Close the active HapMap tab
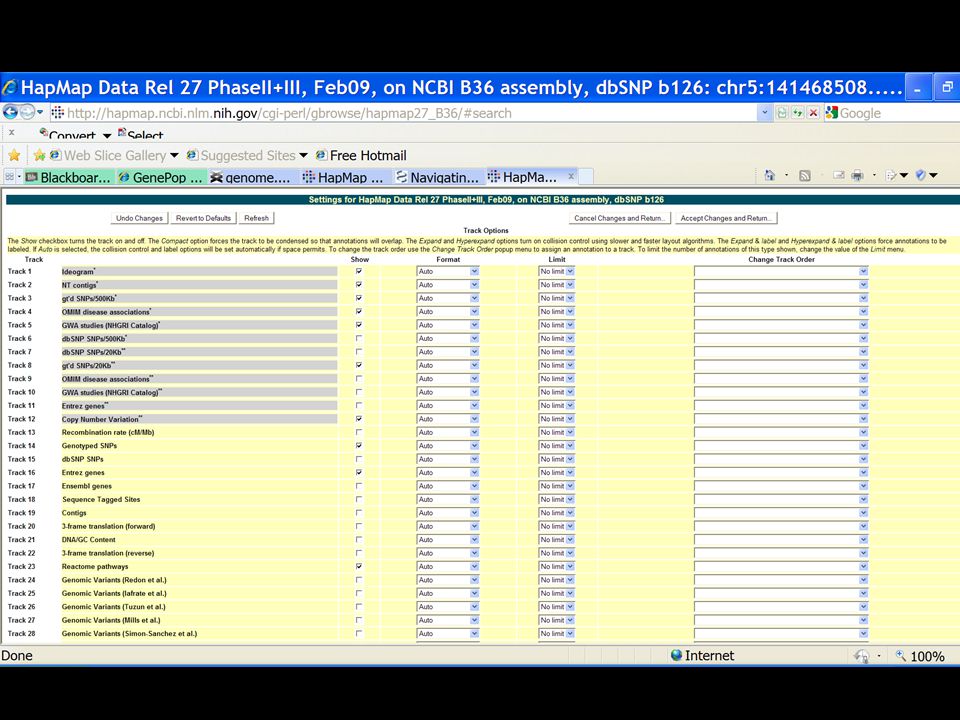The width and height of the screenshot is (960, 720). click(571, 176)
